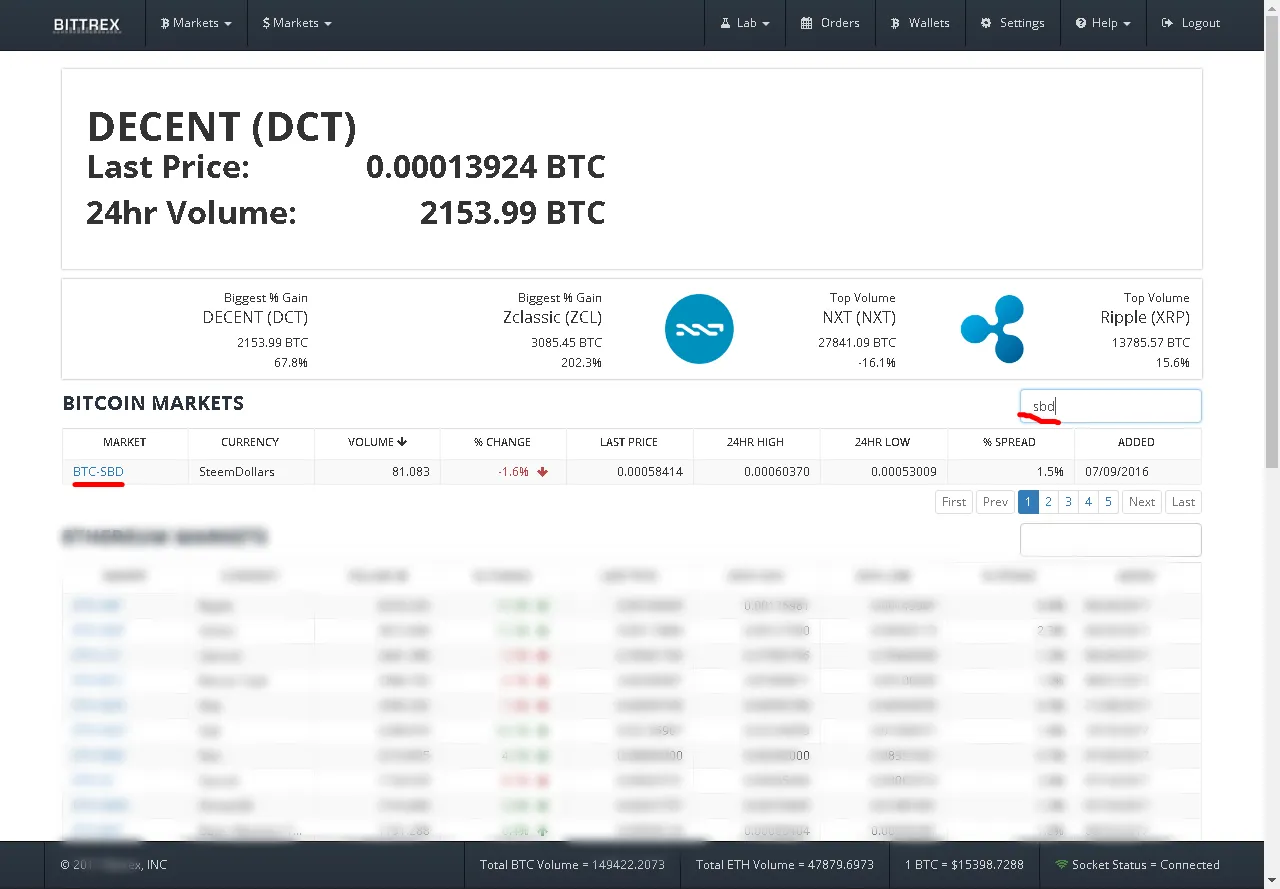Click the 81.083 volume cell
1280x889 pixels.
[x=377, y=471]
